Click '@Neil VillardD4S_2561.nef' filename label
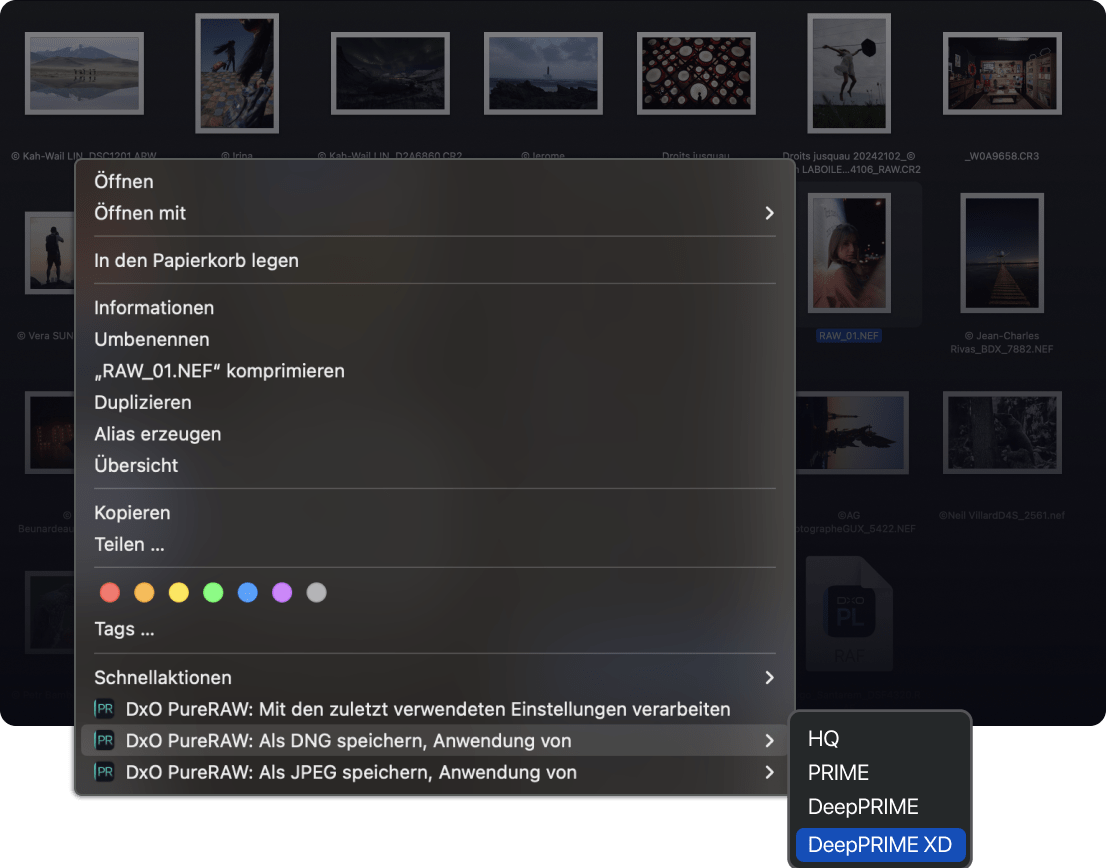The width and height of the screenshot is (1106, 868). point(1002,515)
